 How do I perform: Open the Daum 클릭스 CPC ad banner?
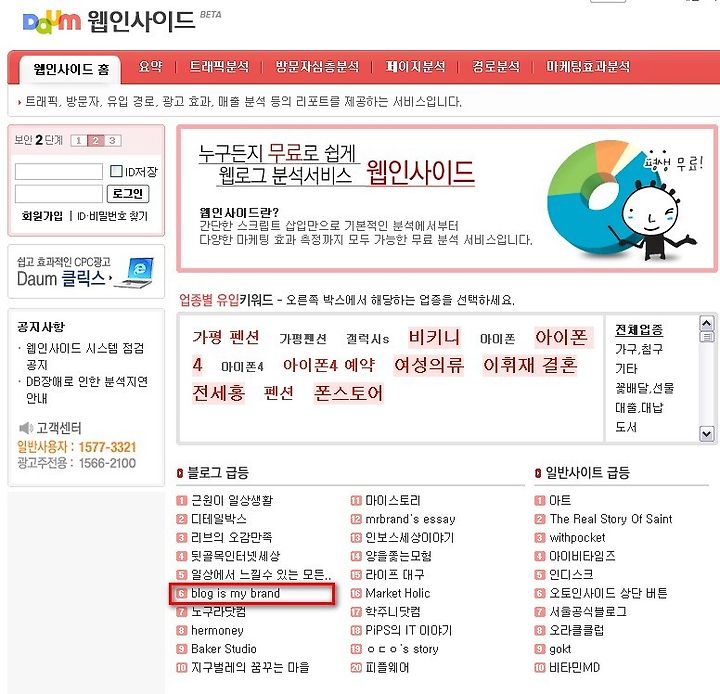coord(86,272)
